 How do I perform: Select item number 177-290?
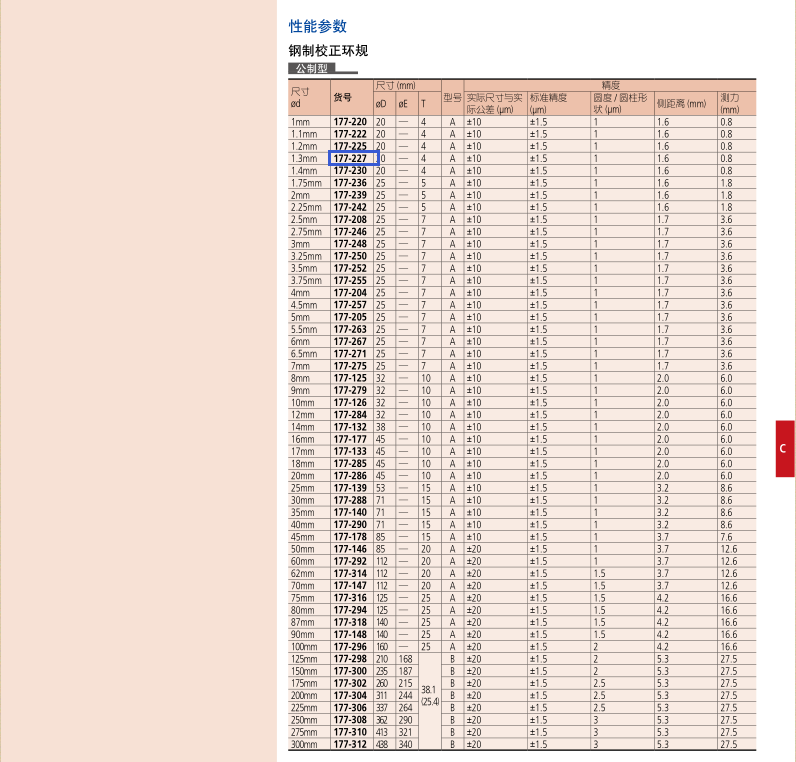point(350,524)
